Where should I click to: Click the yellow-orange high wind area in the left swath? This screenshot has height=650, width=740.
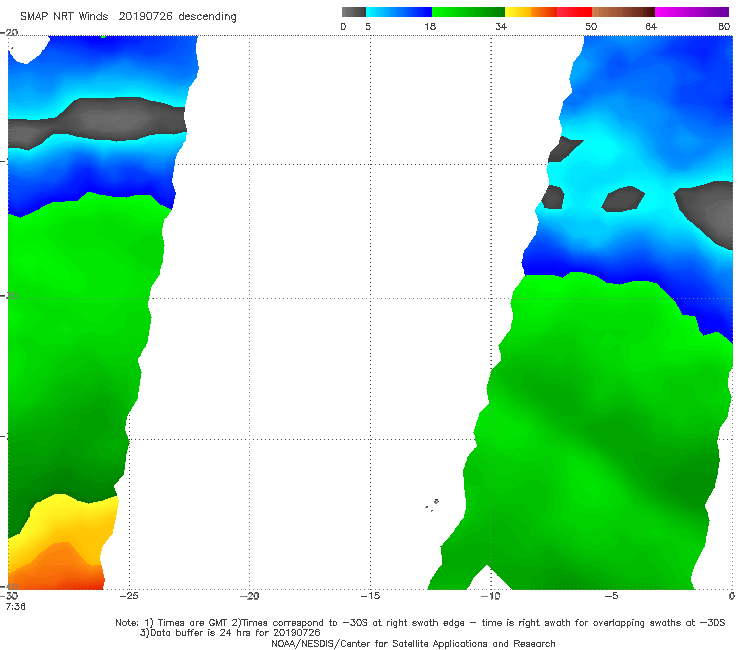61,543
